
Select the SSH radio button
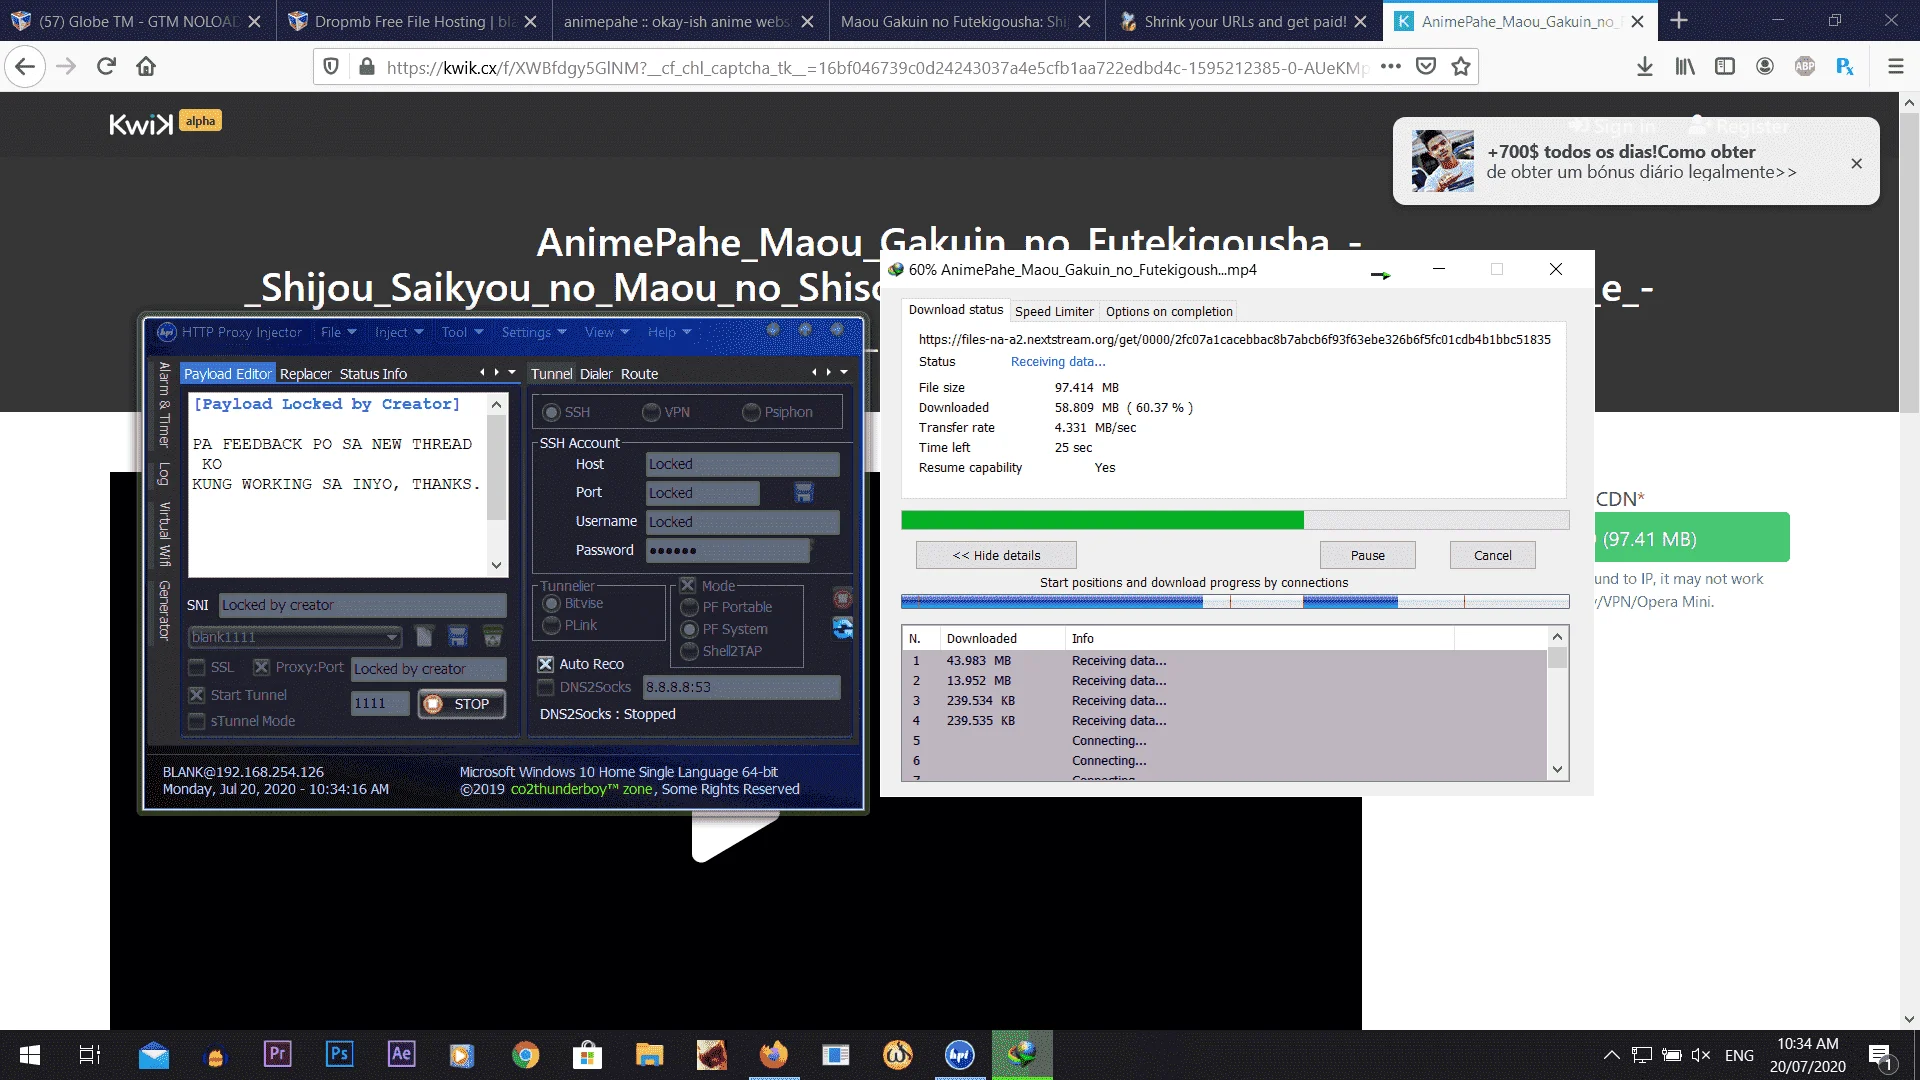pos(551,412)
